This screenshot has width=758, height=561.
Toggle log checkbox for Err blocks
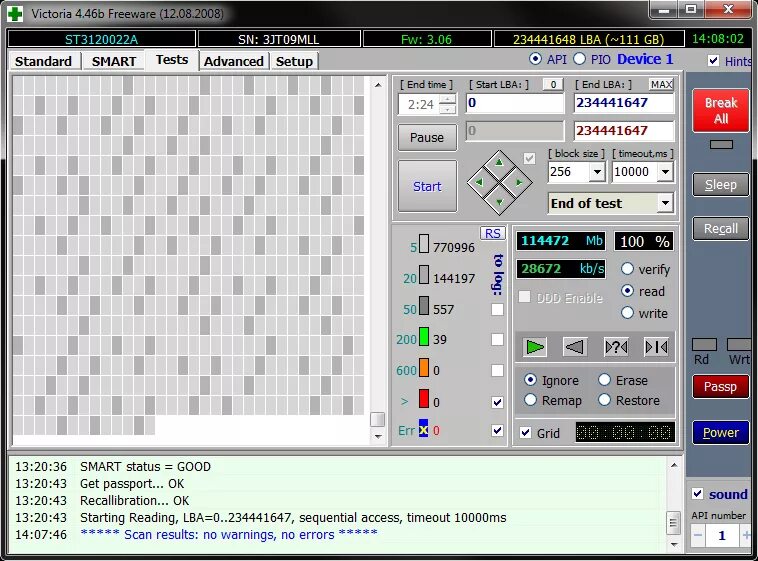click(497, 430)
